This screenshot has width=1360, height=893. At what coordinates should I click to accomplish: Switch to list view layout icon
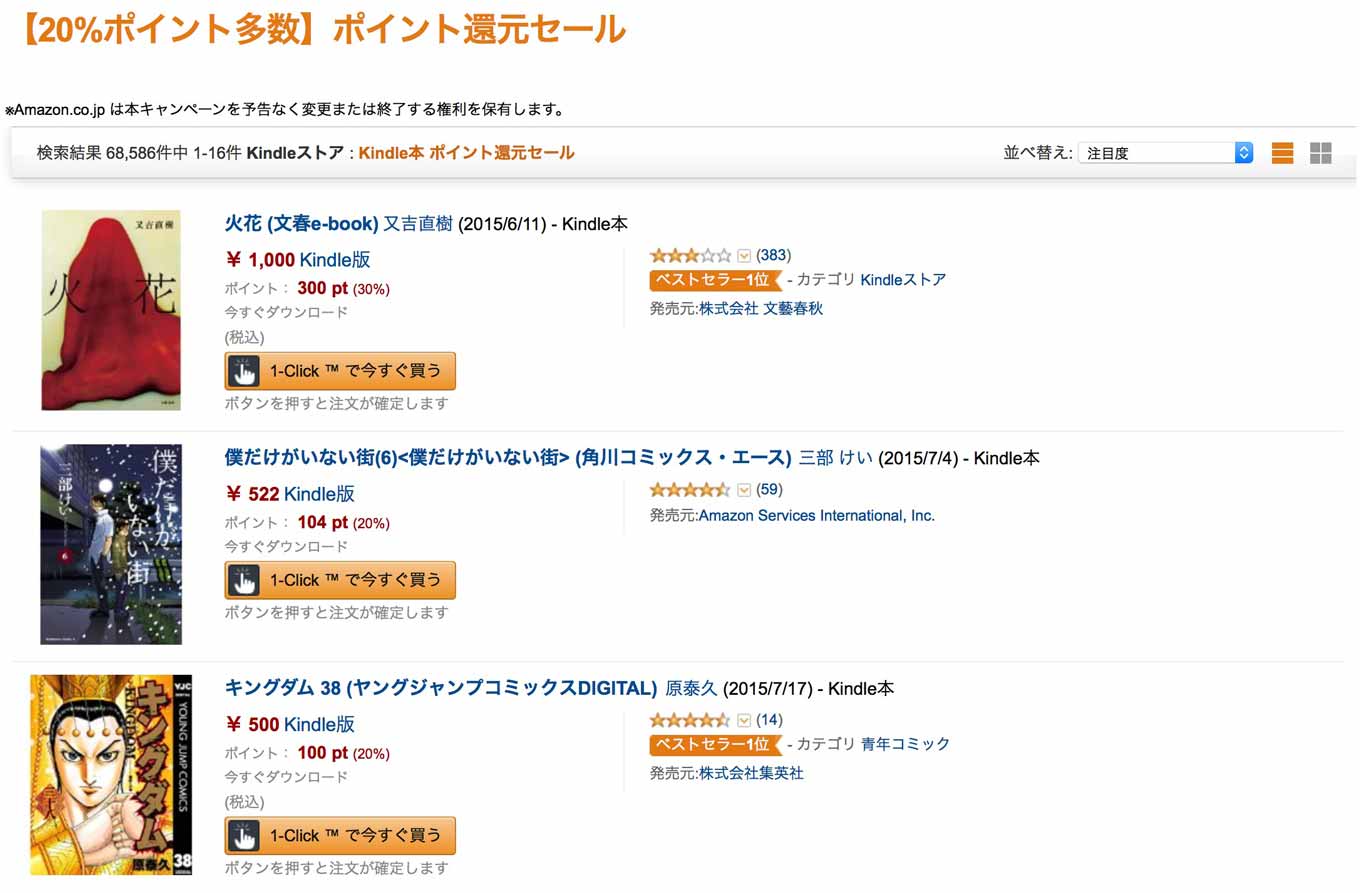tap(1282, 153)
